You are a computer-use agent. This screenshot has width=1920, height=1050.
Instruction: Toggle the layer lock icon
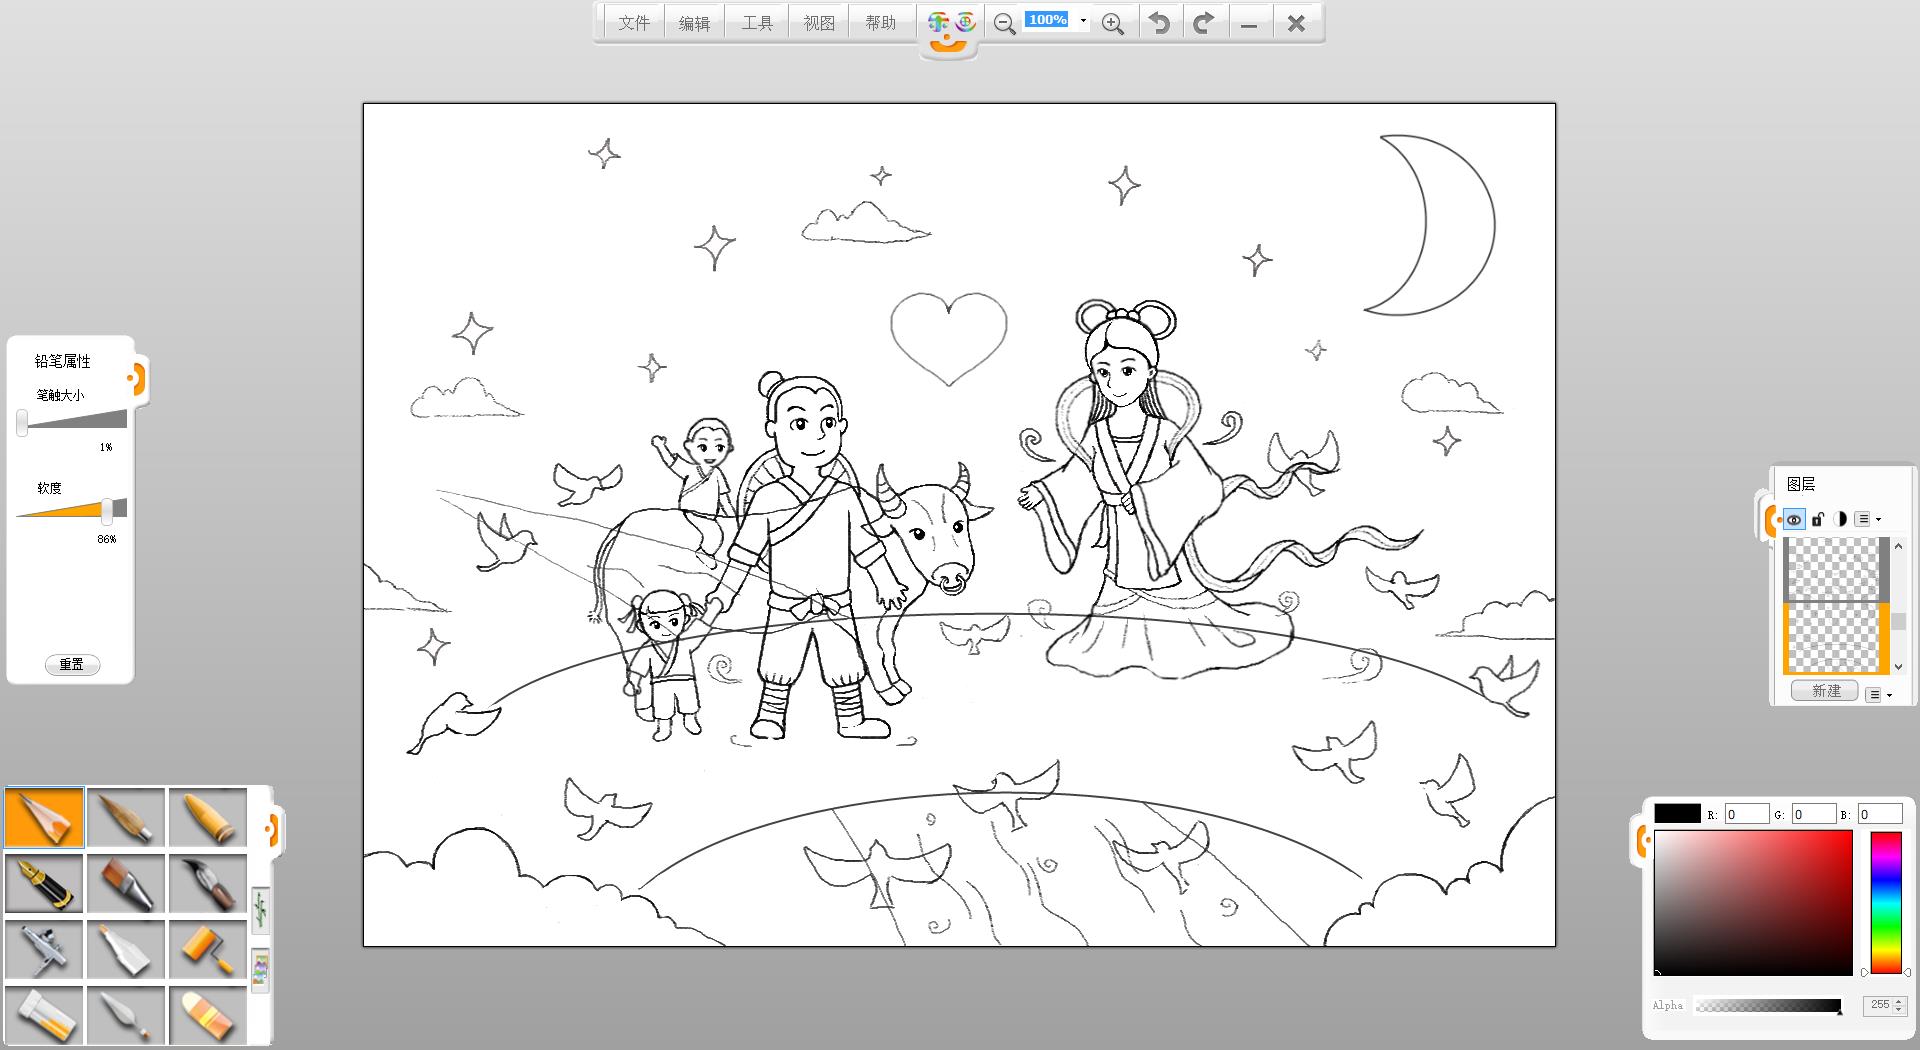click(x=1818, y=519)
